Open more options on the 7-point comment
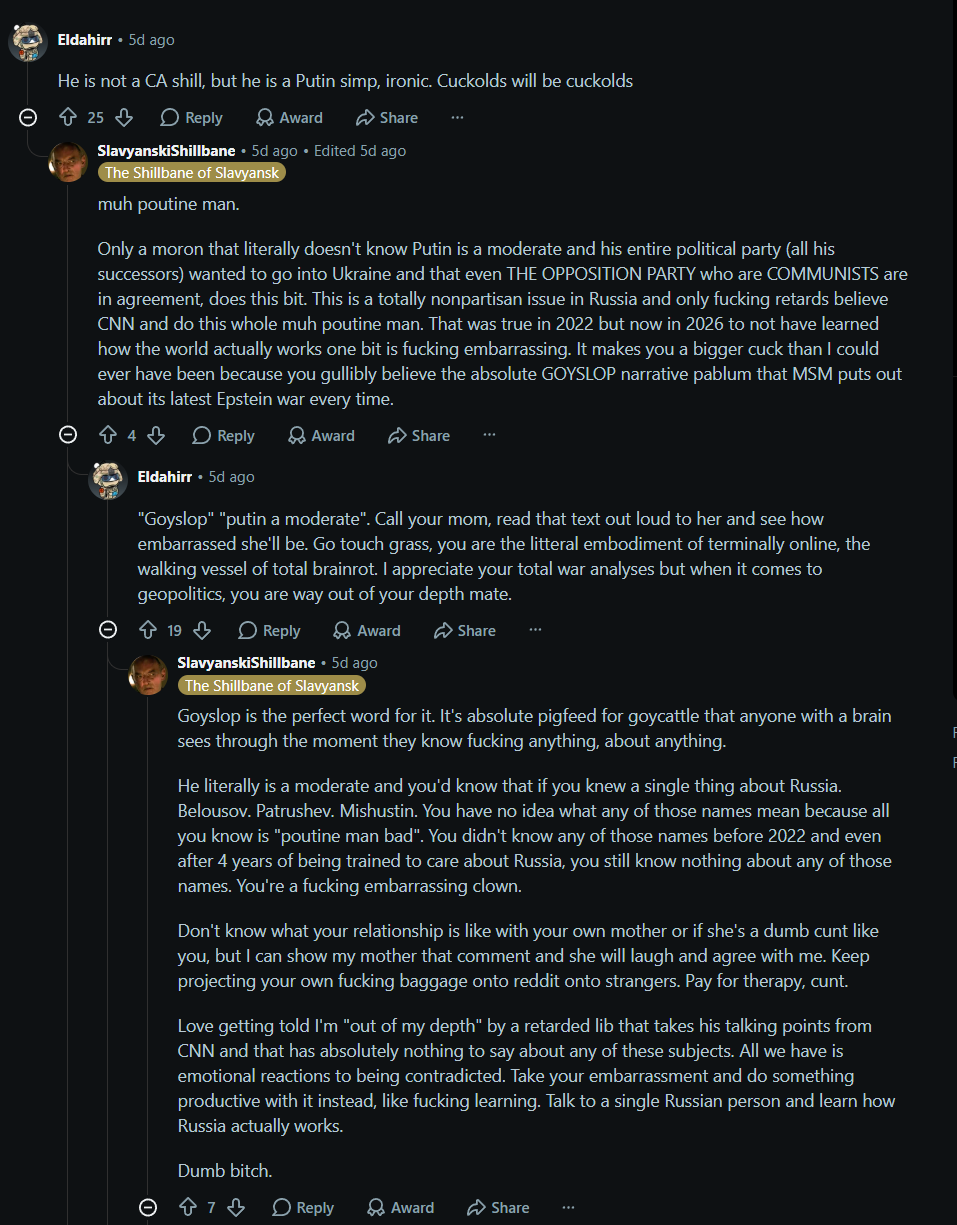 [568, 1207]
